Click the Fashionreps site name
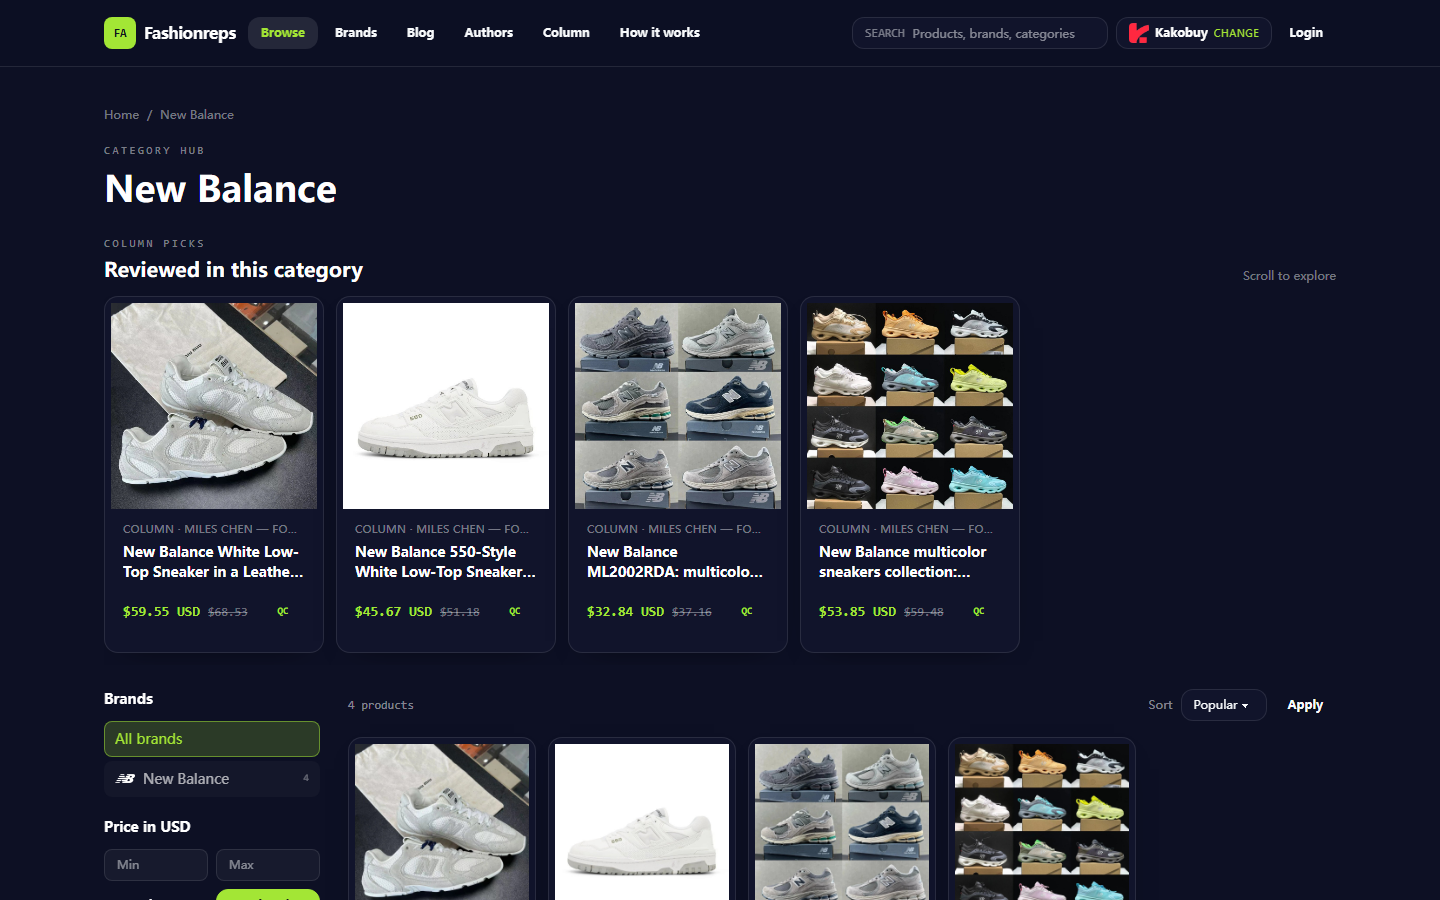 pyautogui.click(x=190, y=33)
